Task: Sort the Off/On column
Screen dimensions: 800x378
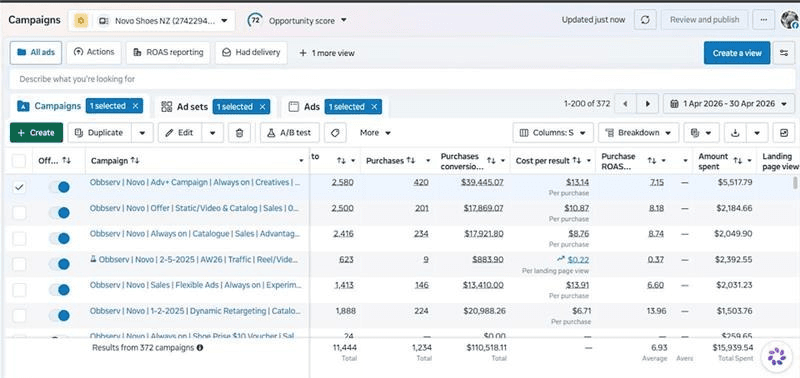Action: (66, 161)
